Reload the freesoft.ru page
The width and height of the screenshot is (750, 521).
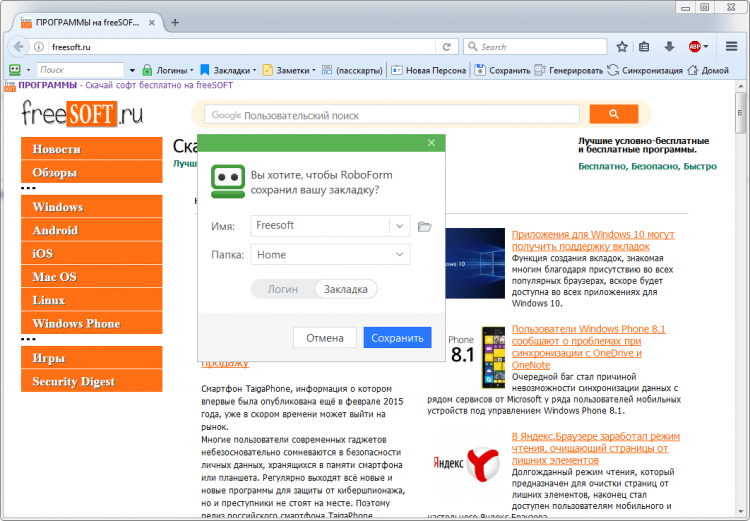tap(447, 47)
